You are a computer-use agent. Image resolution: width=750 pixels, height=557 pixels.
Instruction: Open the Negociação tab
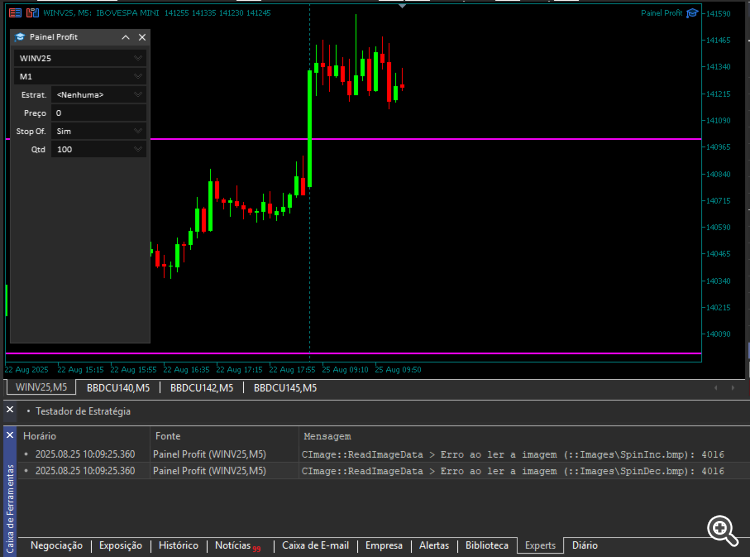pyautogui.click(x=56, y=546)
